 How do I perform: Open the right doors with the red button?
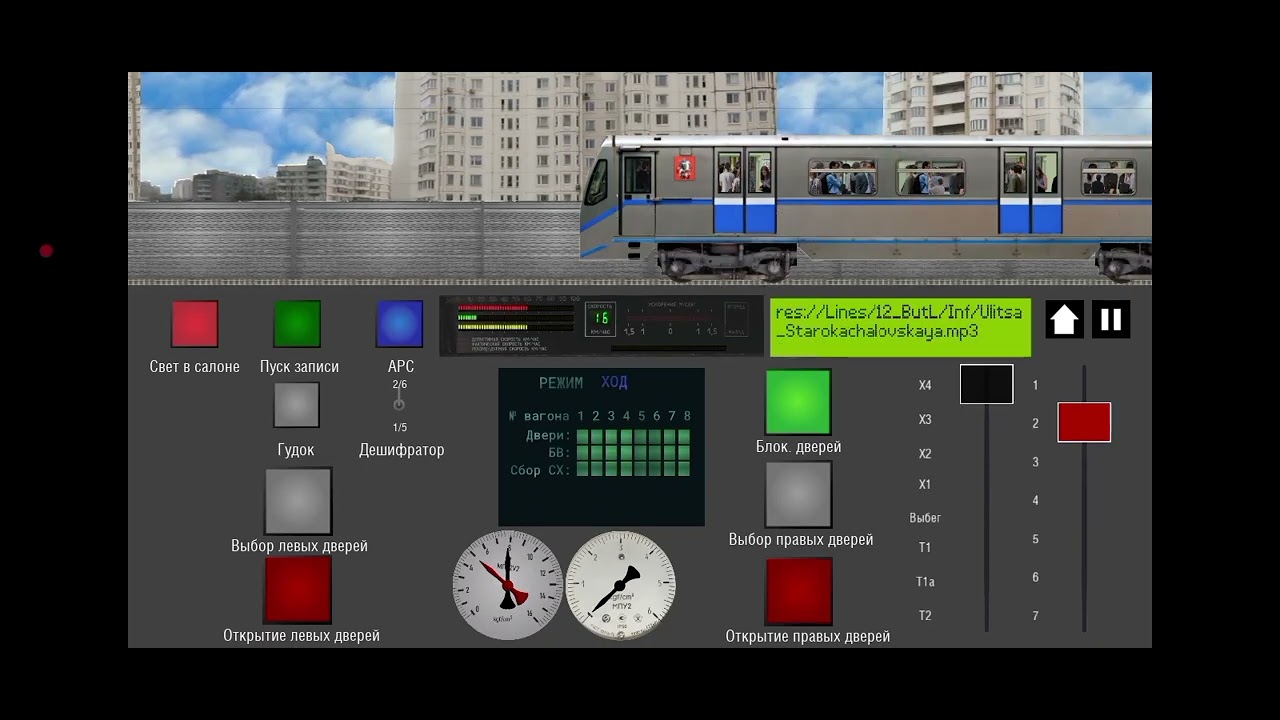799,591
